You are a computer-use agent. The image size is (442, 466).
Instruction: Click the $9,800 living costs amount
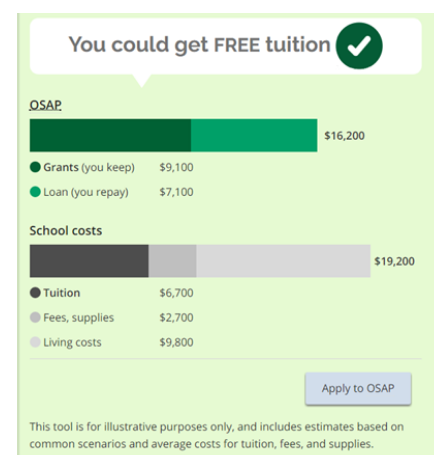(176, 342)
